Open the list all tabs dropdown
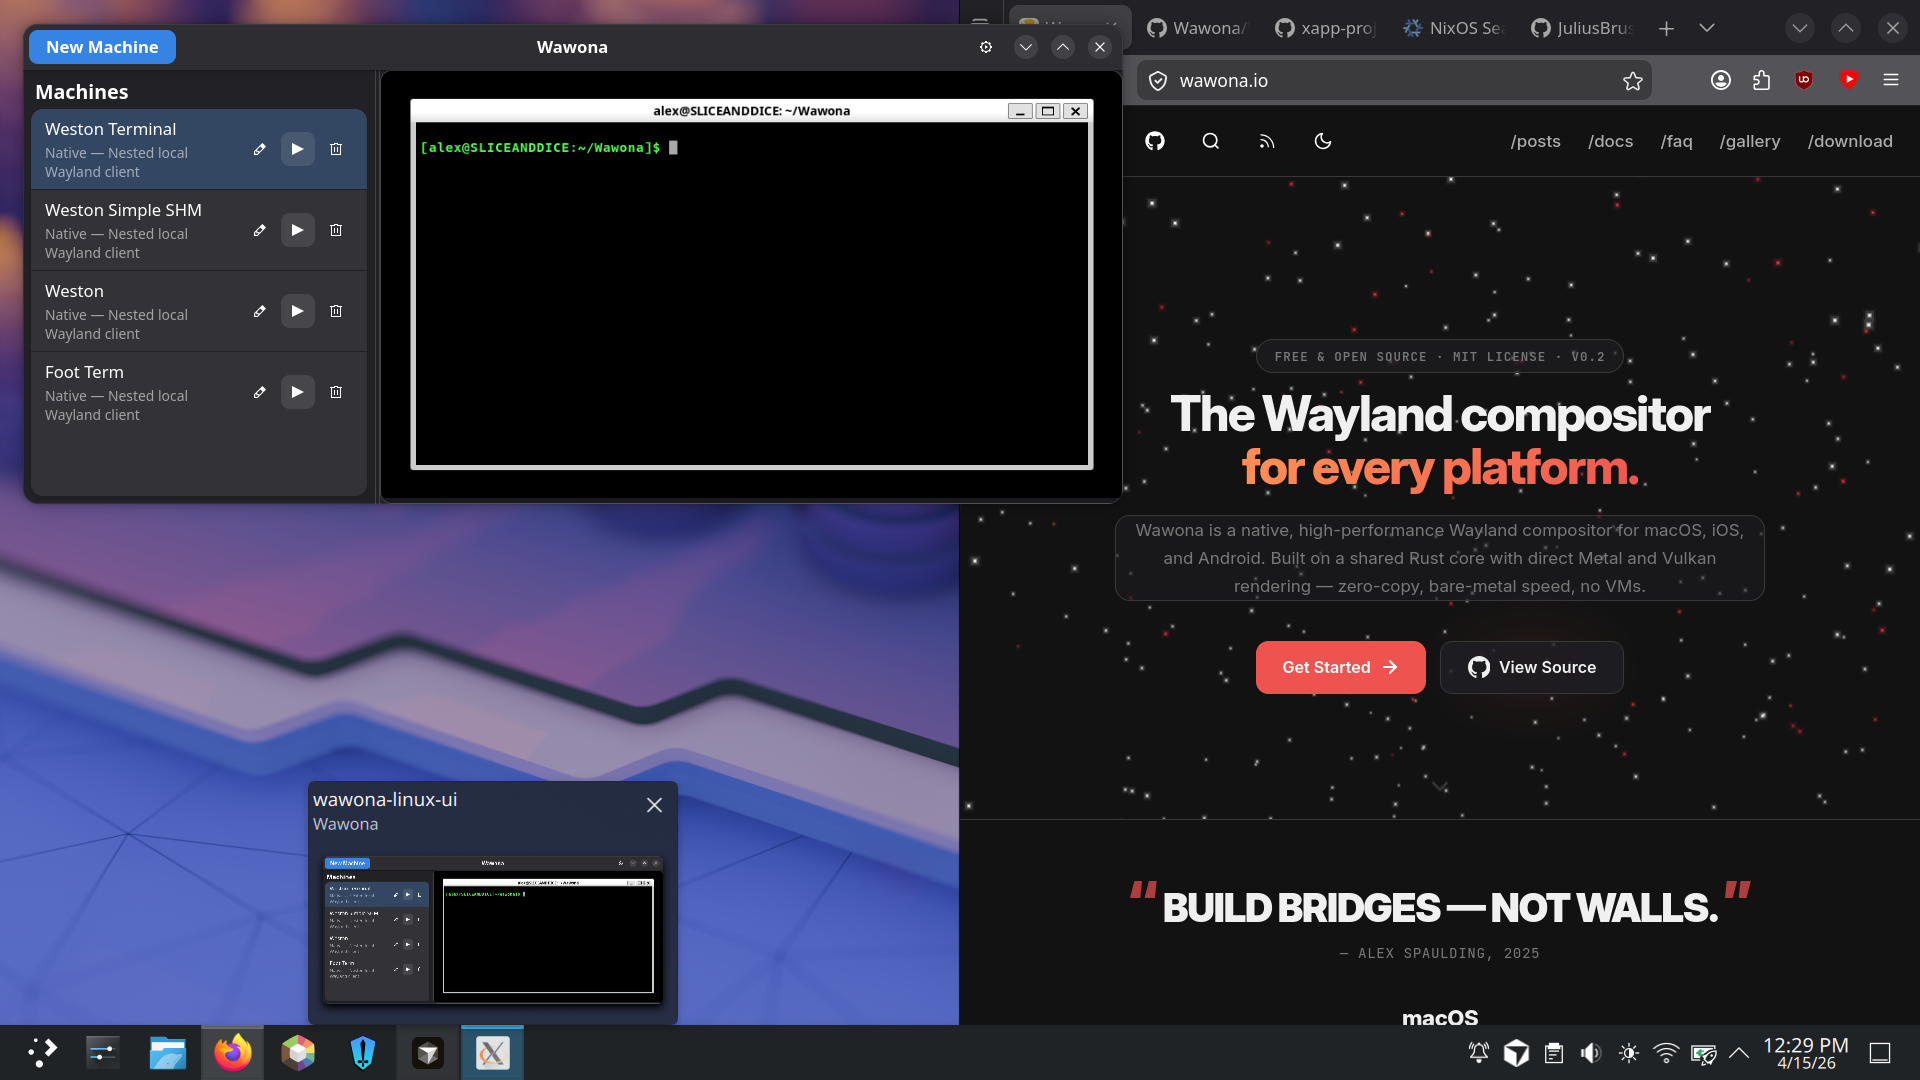The width and height of the screenshot is (1920, 1080). pos(1707,28)
